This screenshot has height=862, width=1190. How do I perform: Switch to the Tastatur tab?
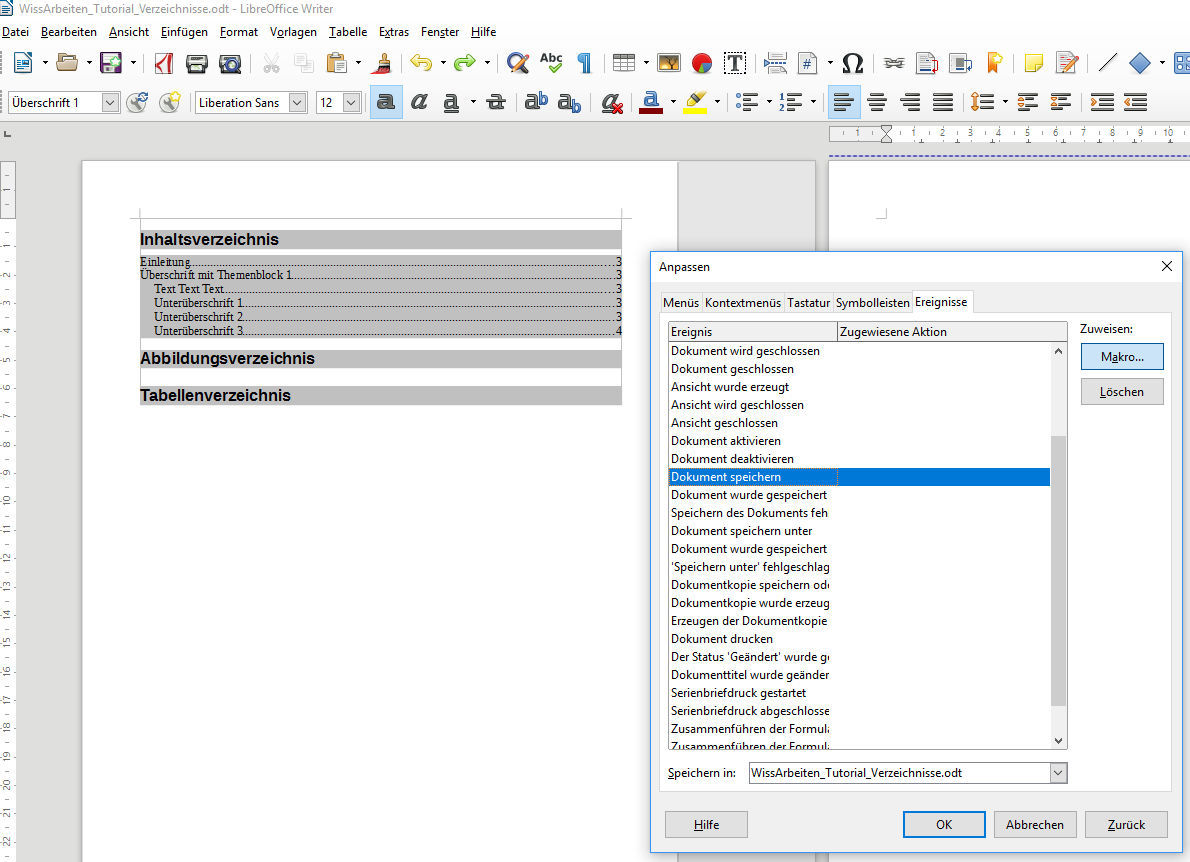(x=808, y=303)
